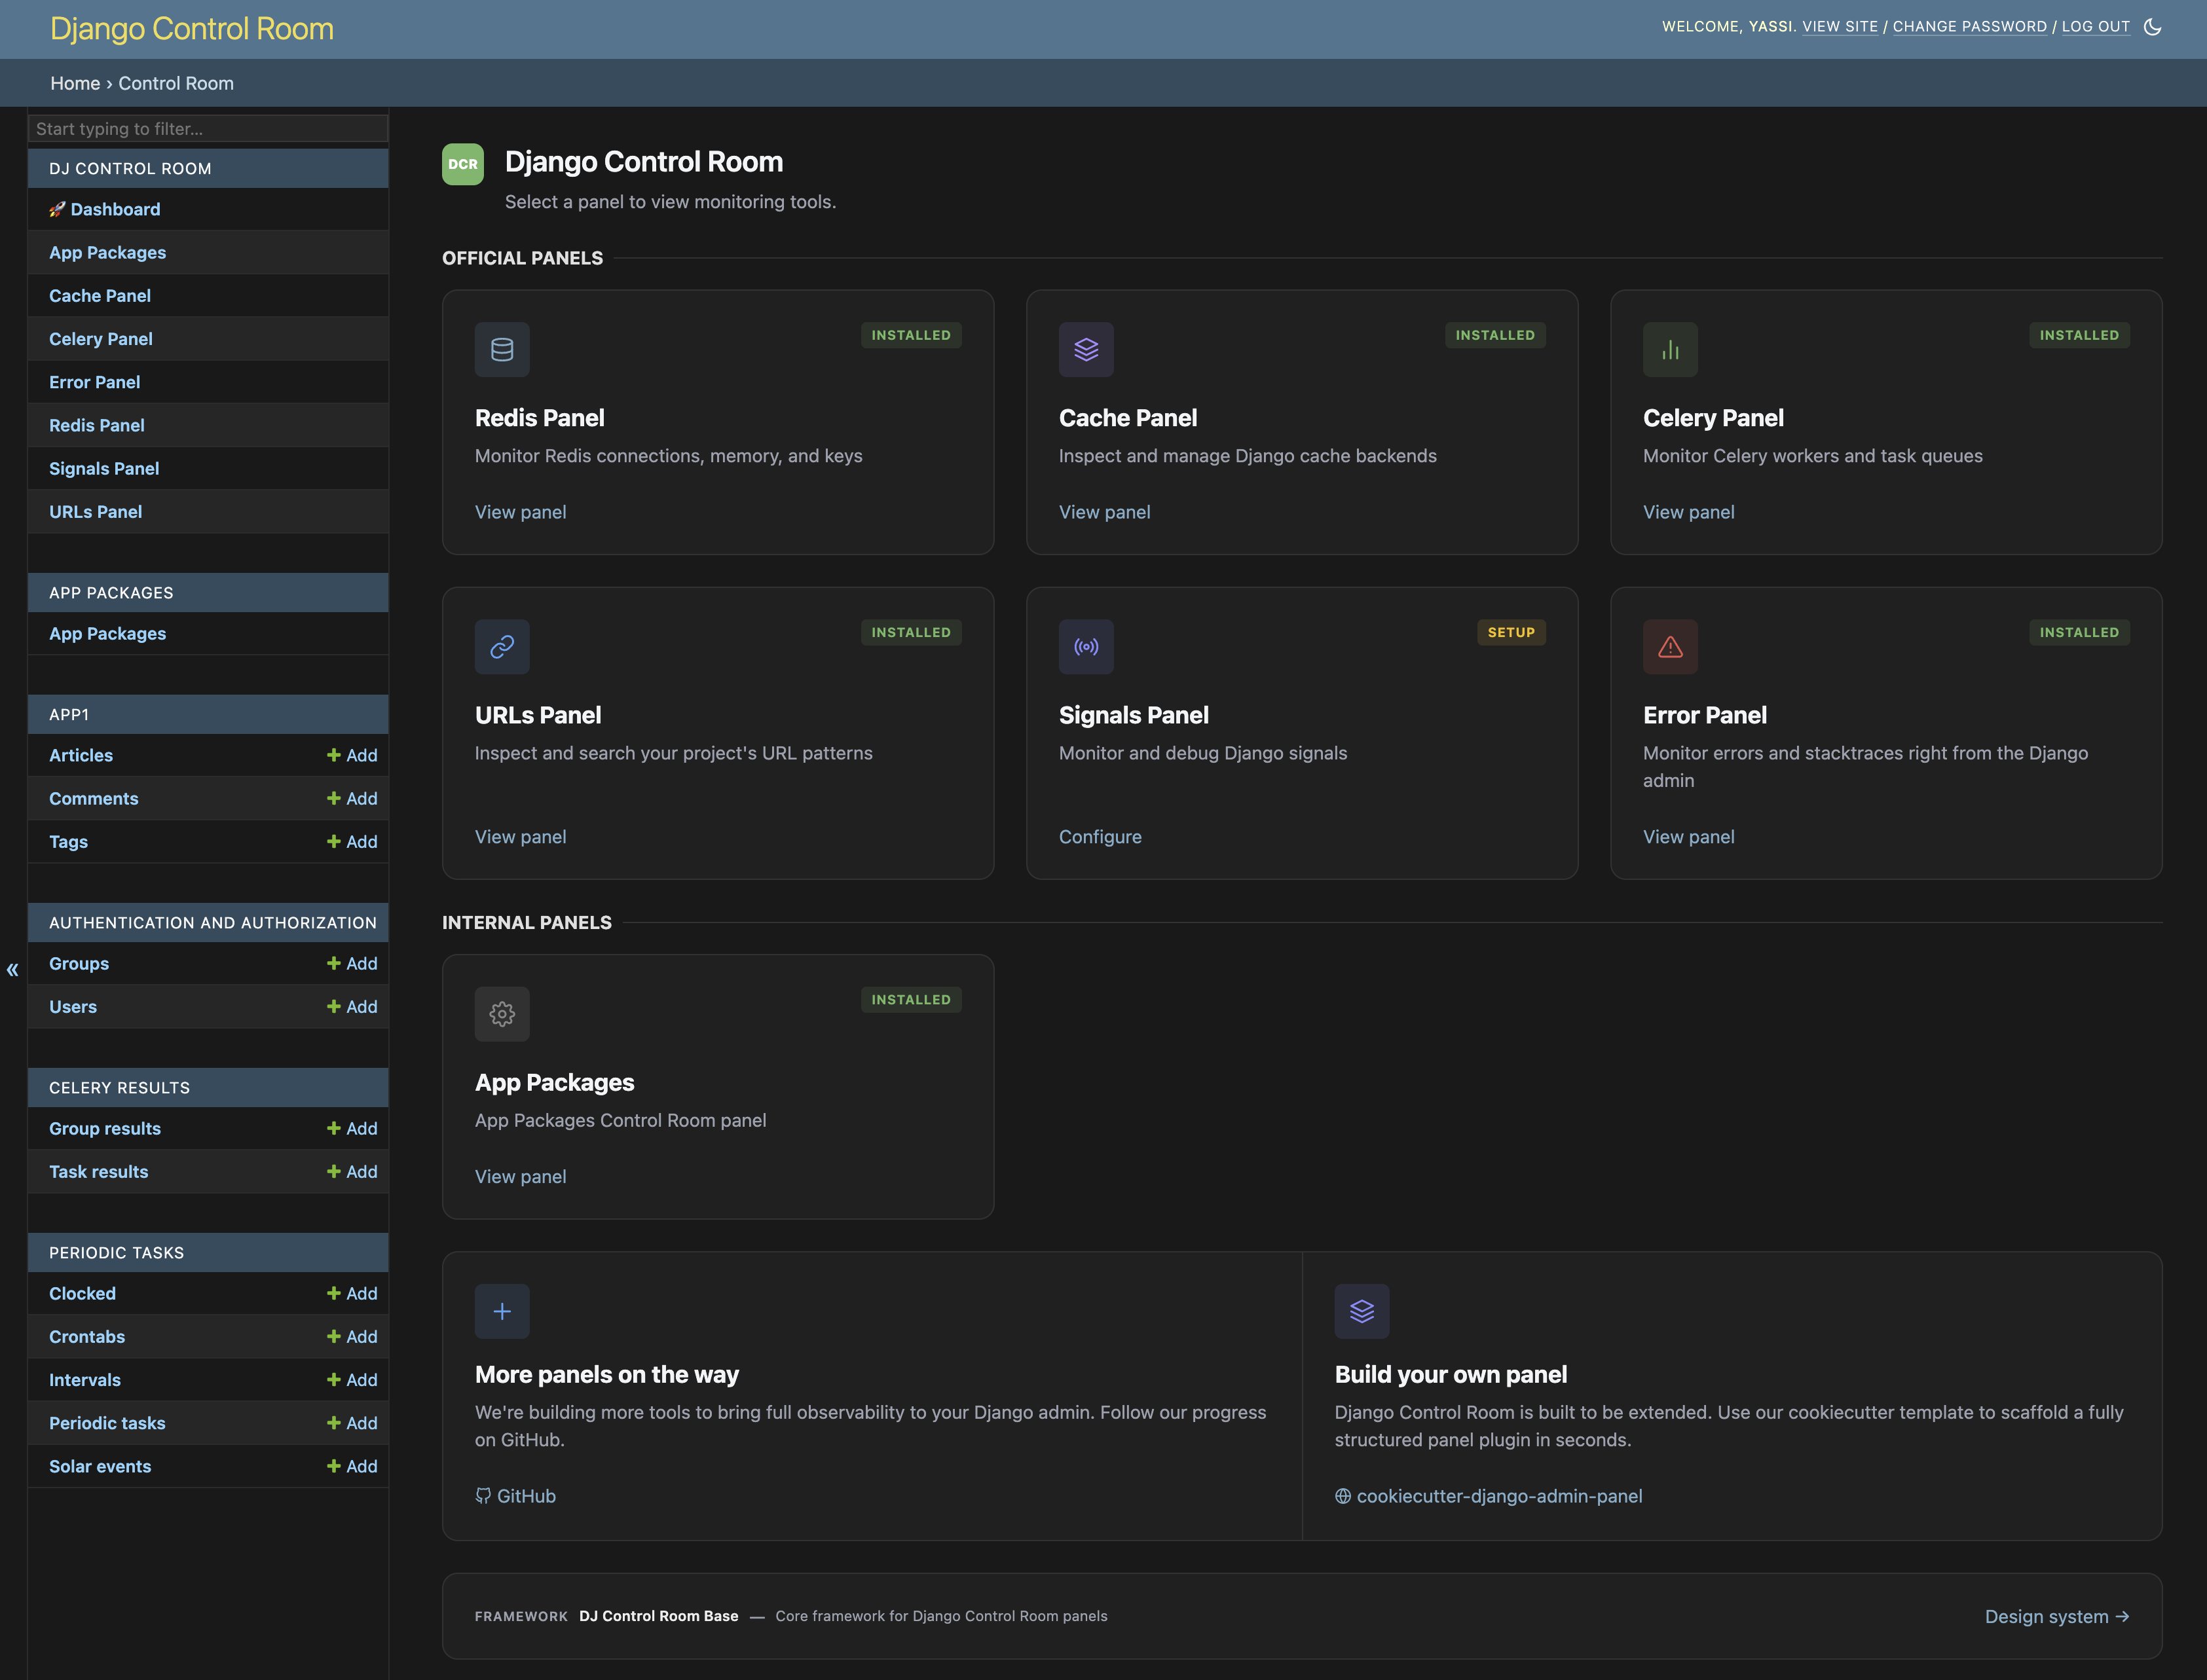This screenshot has width=2207, height=1680.
Task: Click the plus icon above More panels on the way
Action: (x=502, y=1311)
